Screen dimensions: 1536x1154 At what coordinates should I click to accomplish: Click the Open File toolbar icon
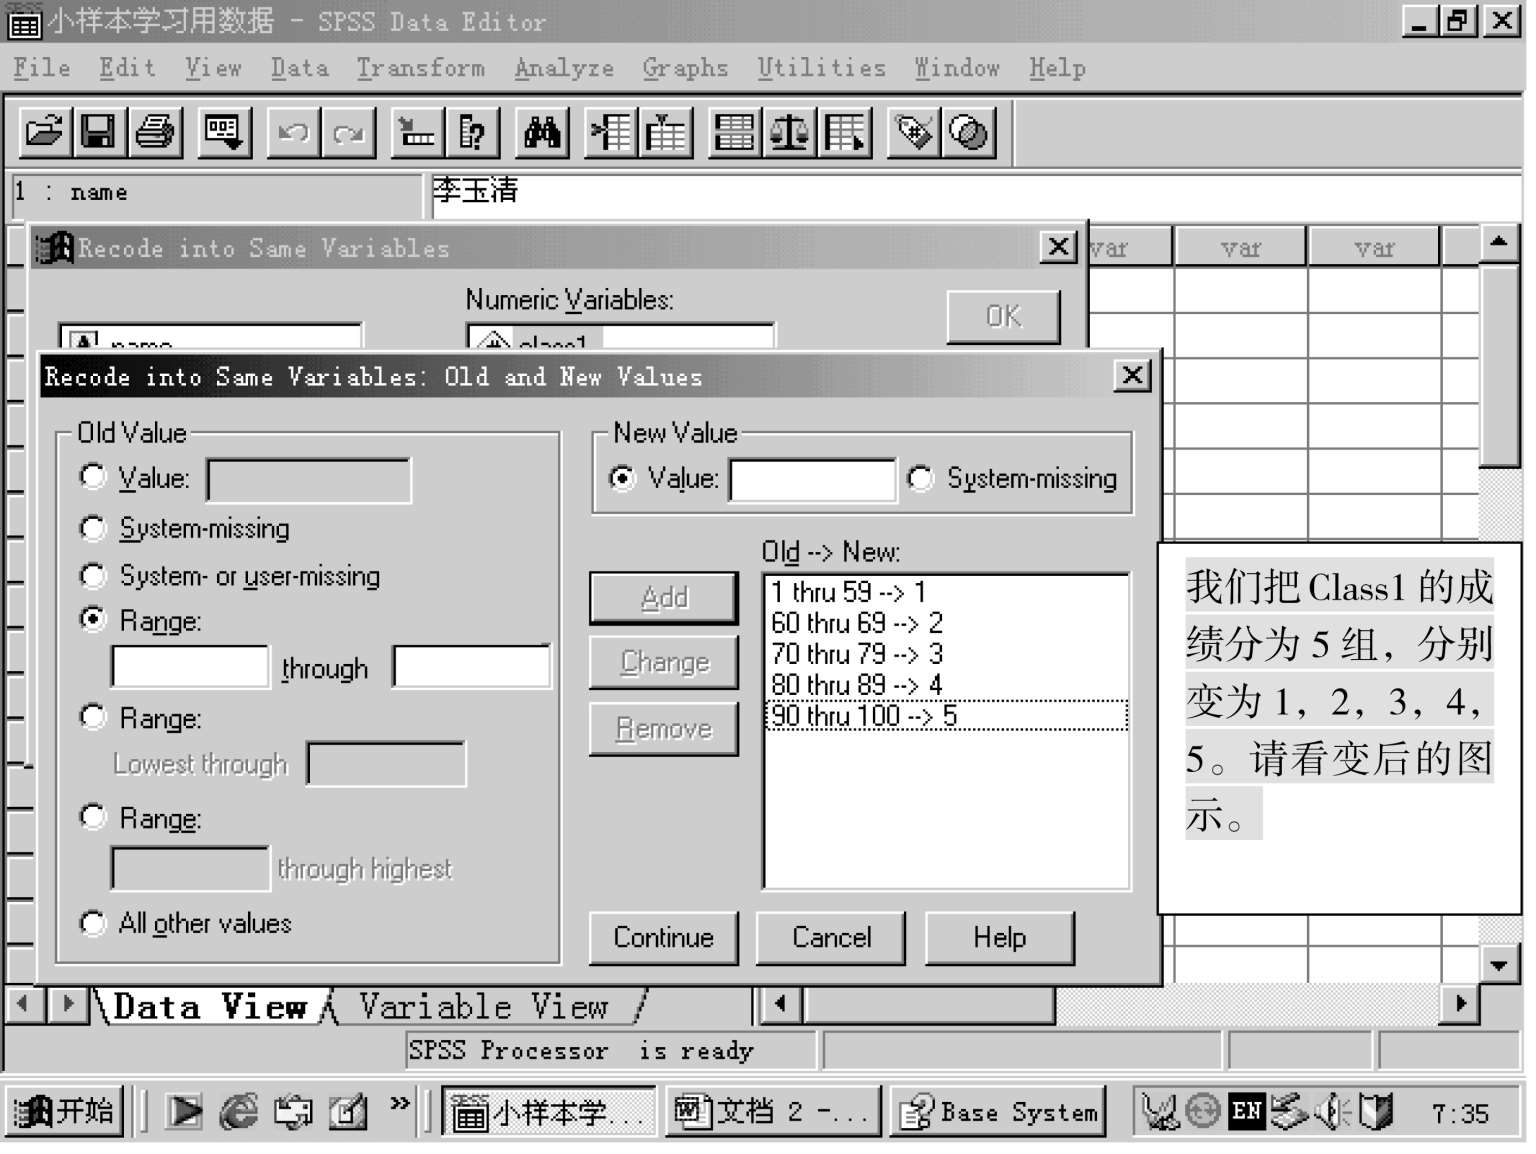44,132
